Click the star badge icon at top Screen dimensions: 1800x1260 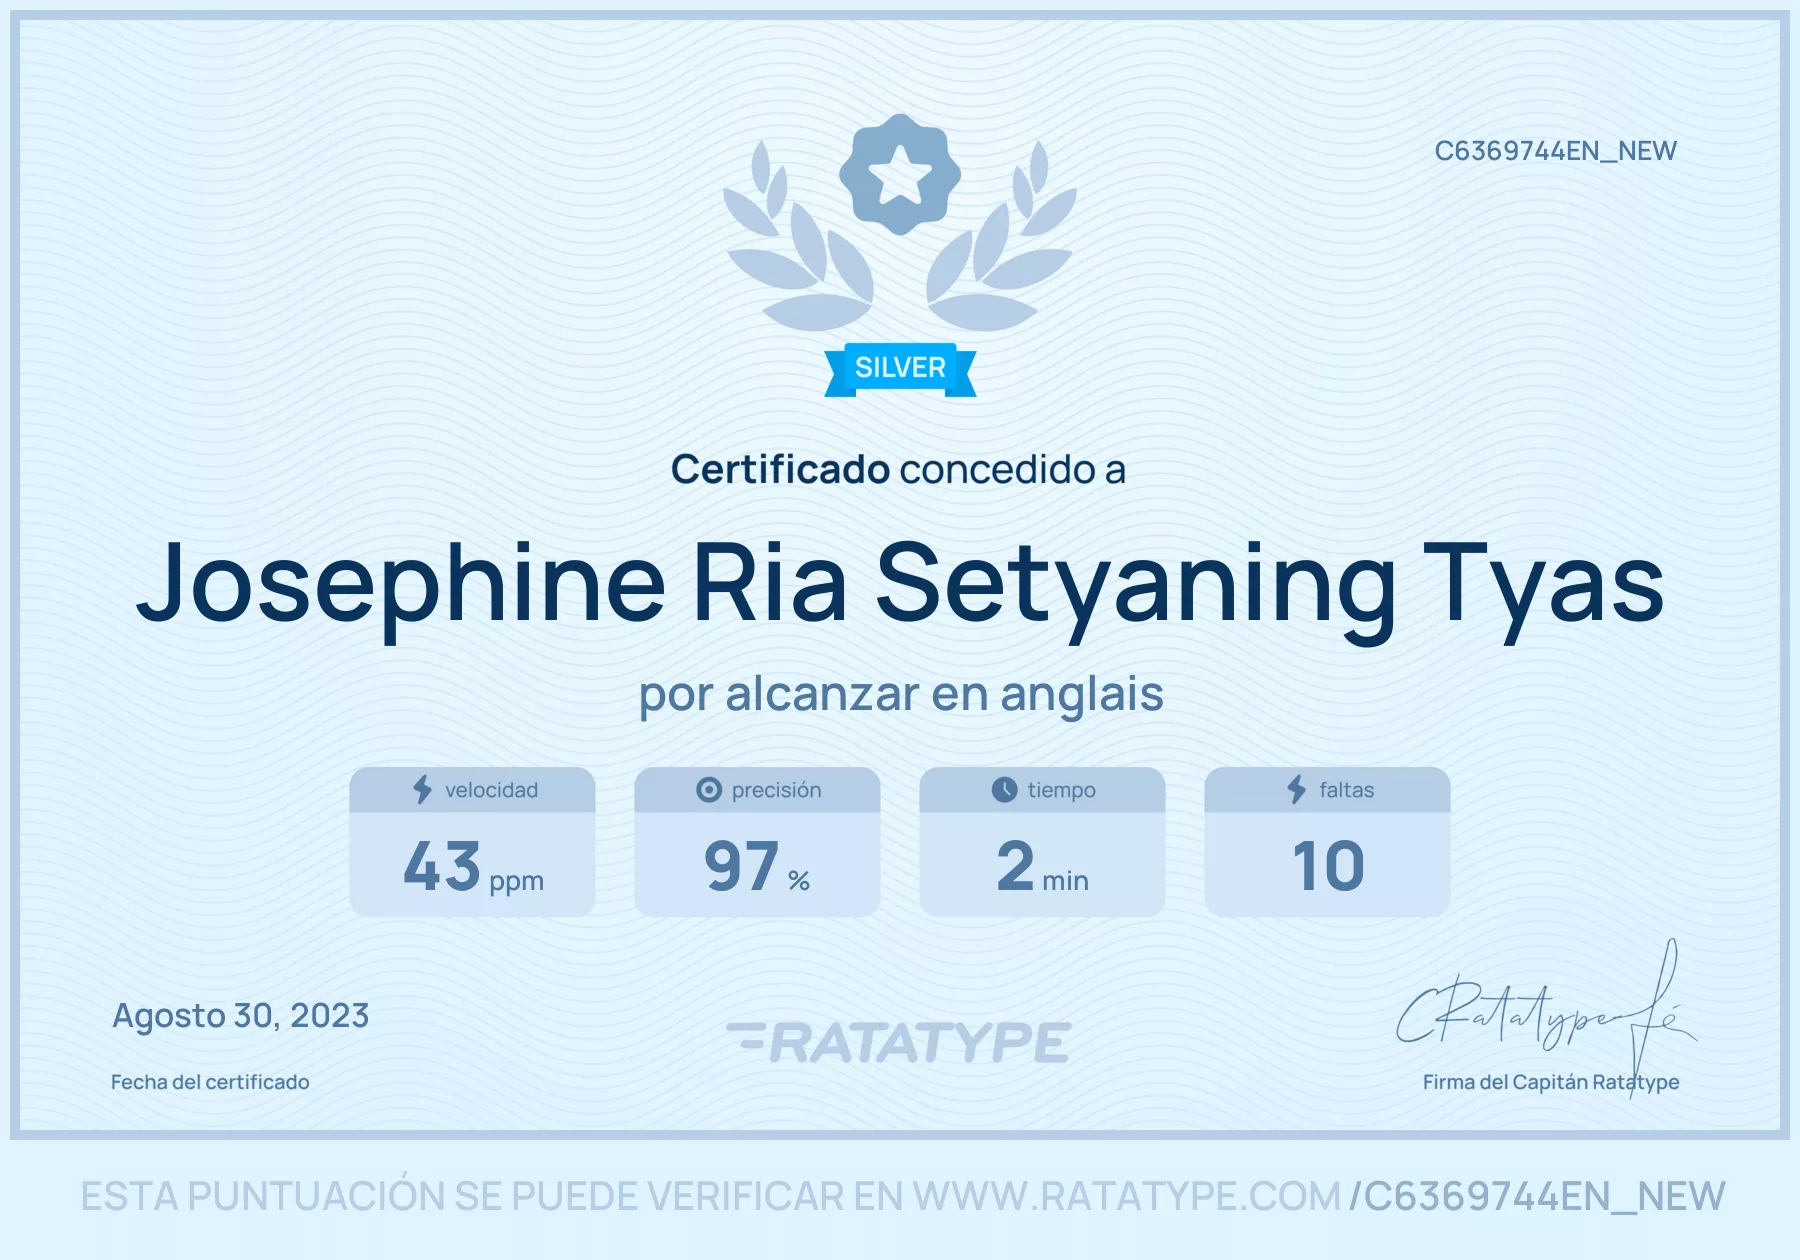coord(900,174)
